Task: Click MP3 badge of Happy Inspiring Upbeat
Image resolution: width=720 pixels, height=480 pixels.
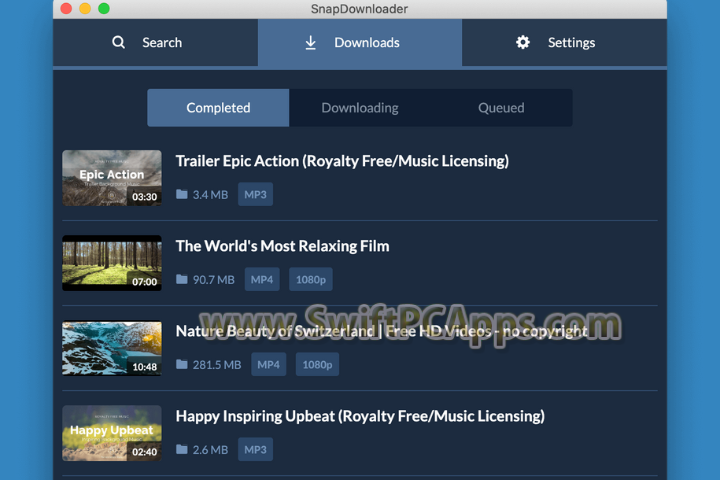Action: point(255,449)
